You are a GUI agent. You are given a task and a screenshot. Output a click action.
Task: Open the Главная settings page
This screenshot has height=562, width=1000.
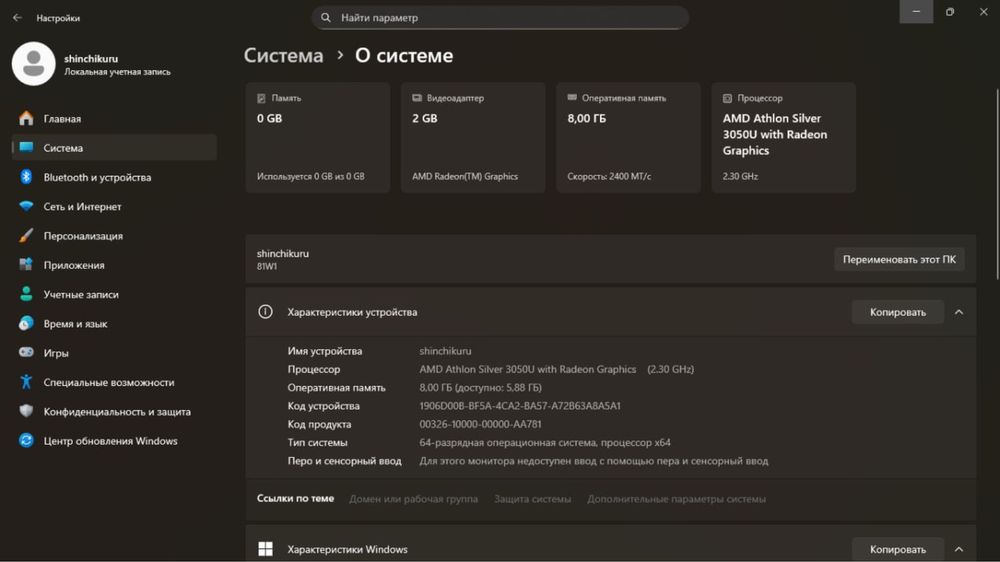pos(114,119)
